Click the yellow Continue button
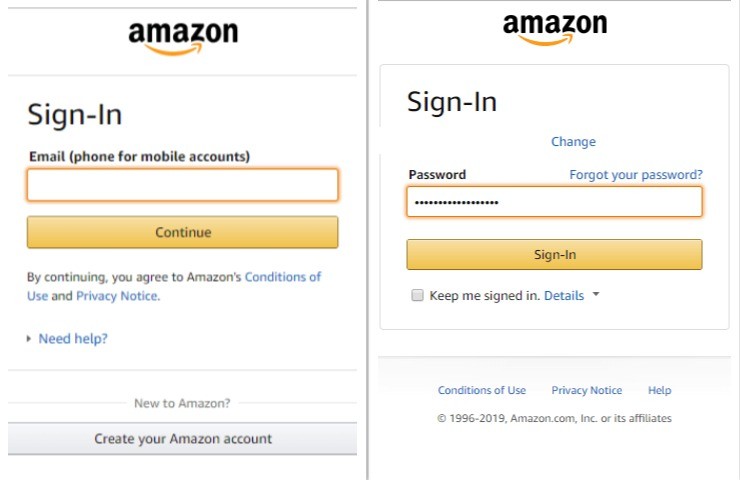740x480 pixels. (x=183, y=232)
